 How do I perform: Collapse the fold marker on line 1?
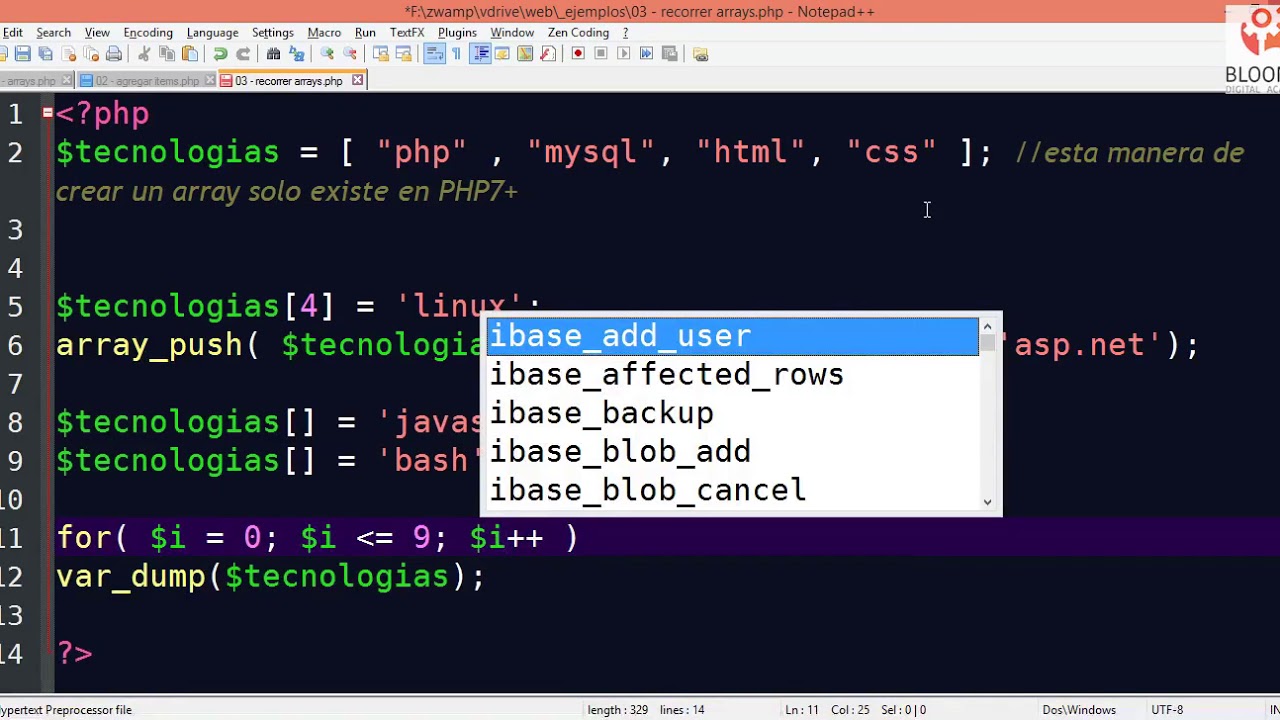47,113
